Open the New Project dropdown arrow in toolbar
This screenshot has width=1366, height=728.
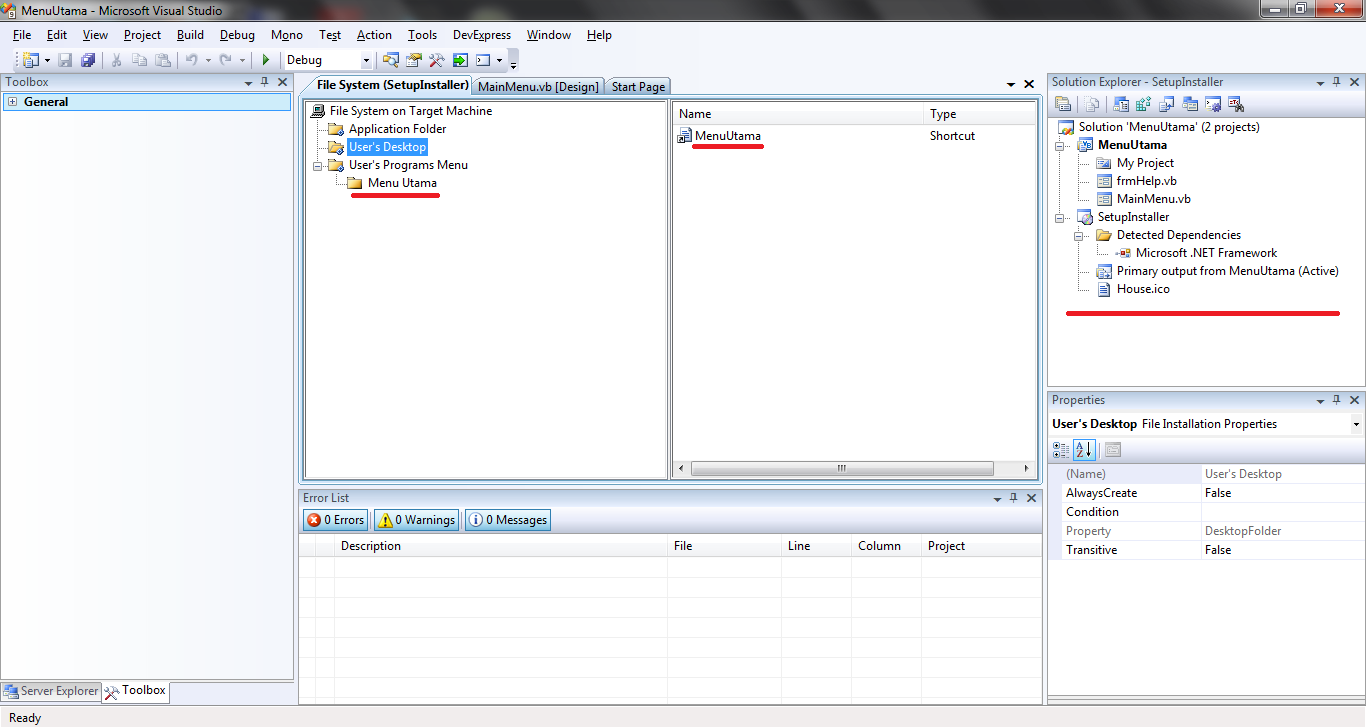(x=46, y=60)
